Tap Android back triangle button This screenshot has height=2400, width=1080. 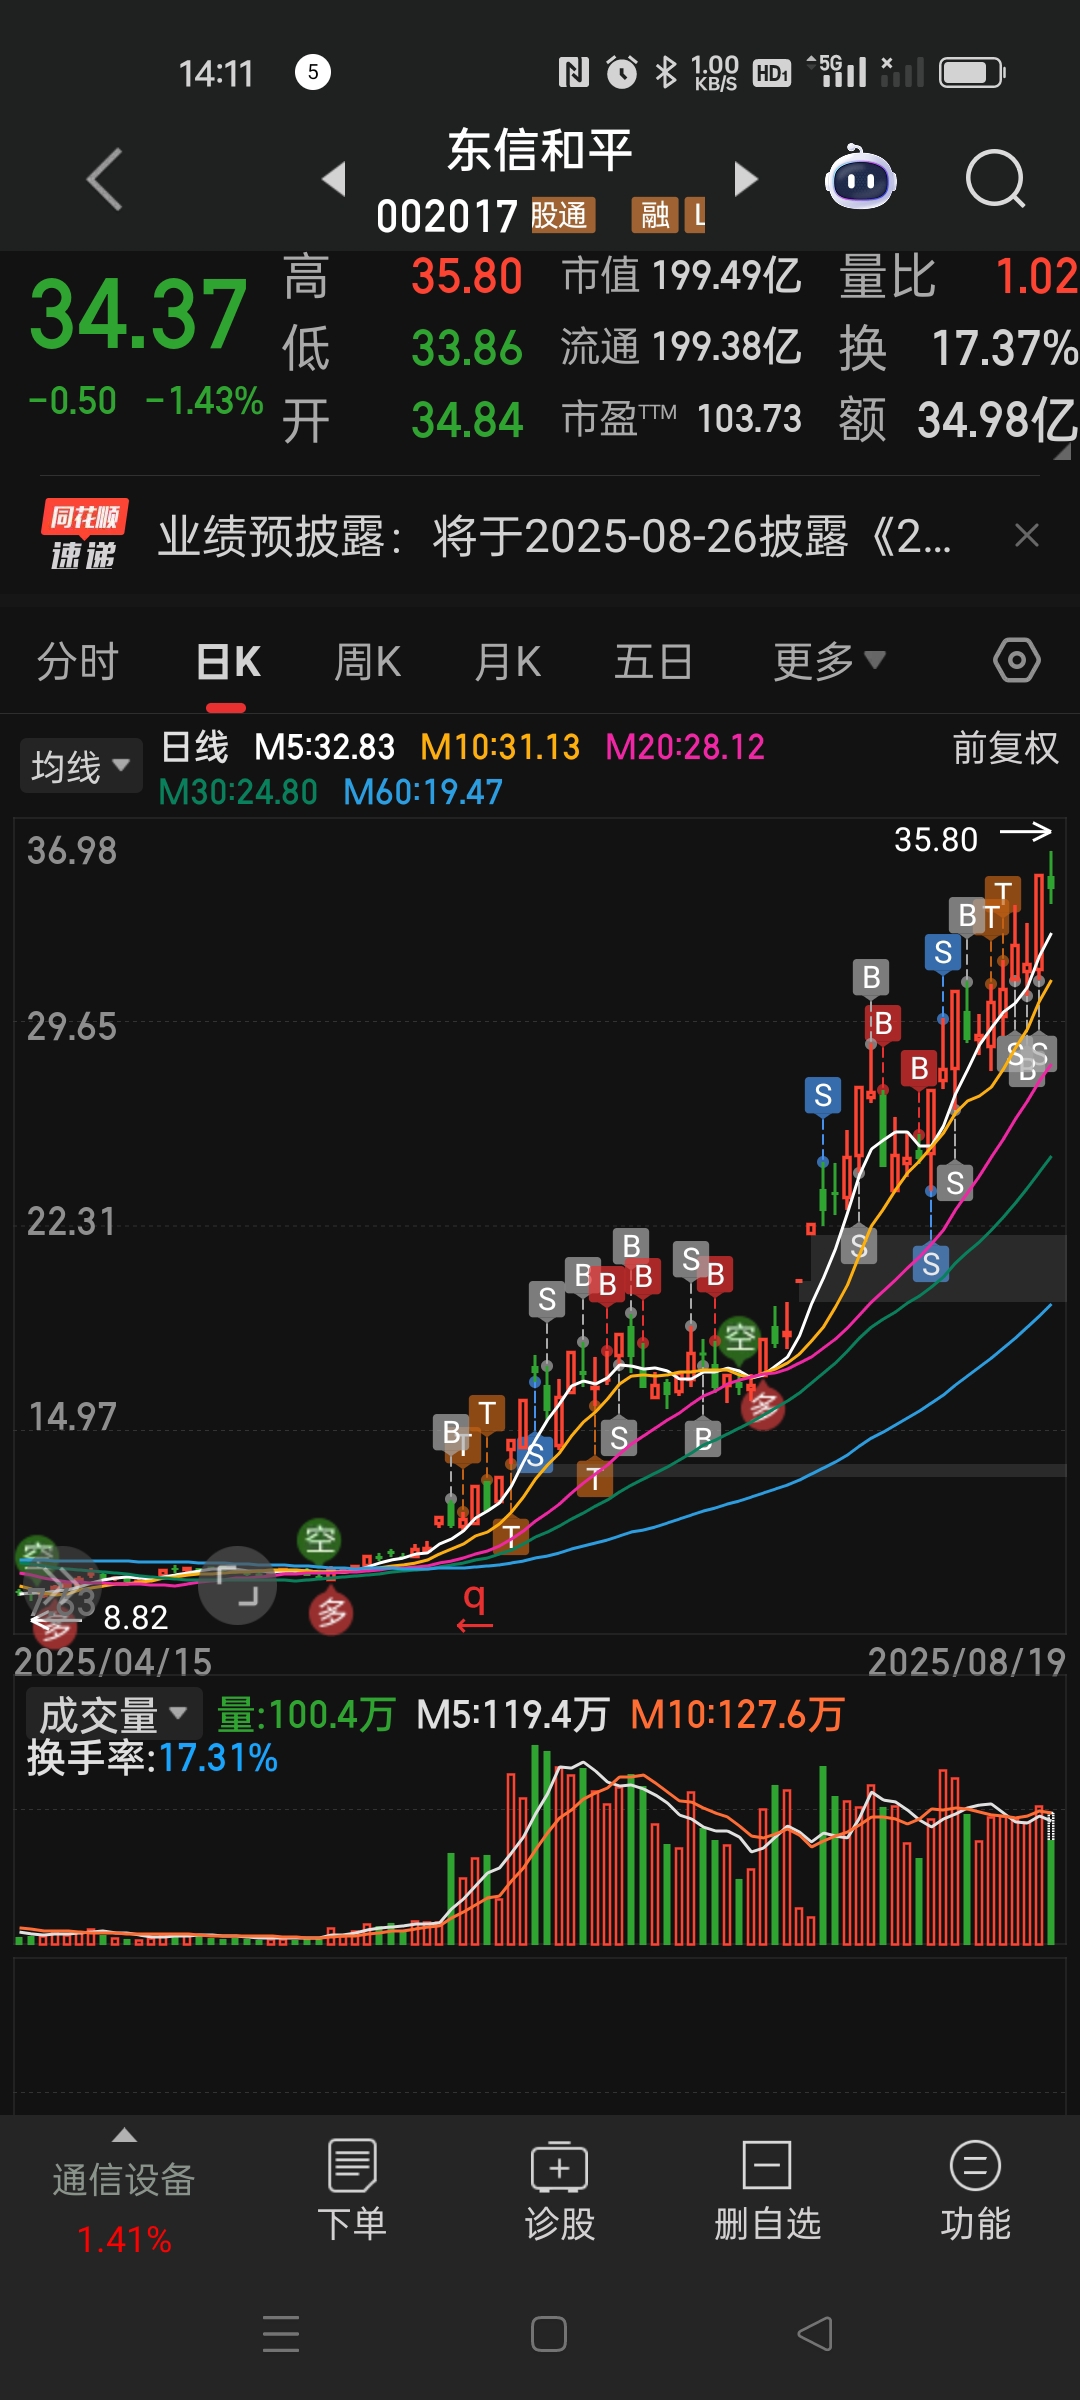815,2334
